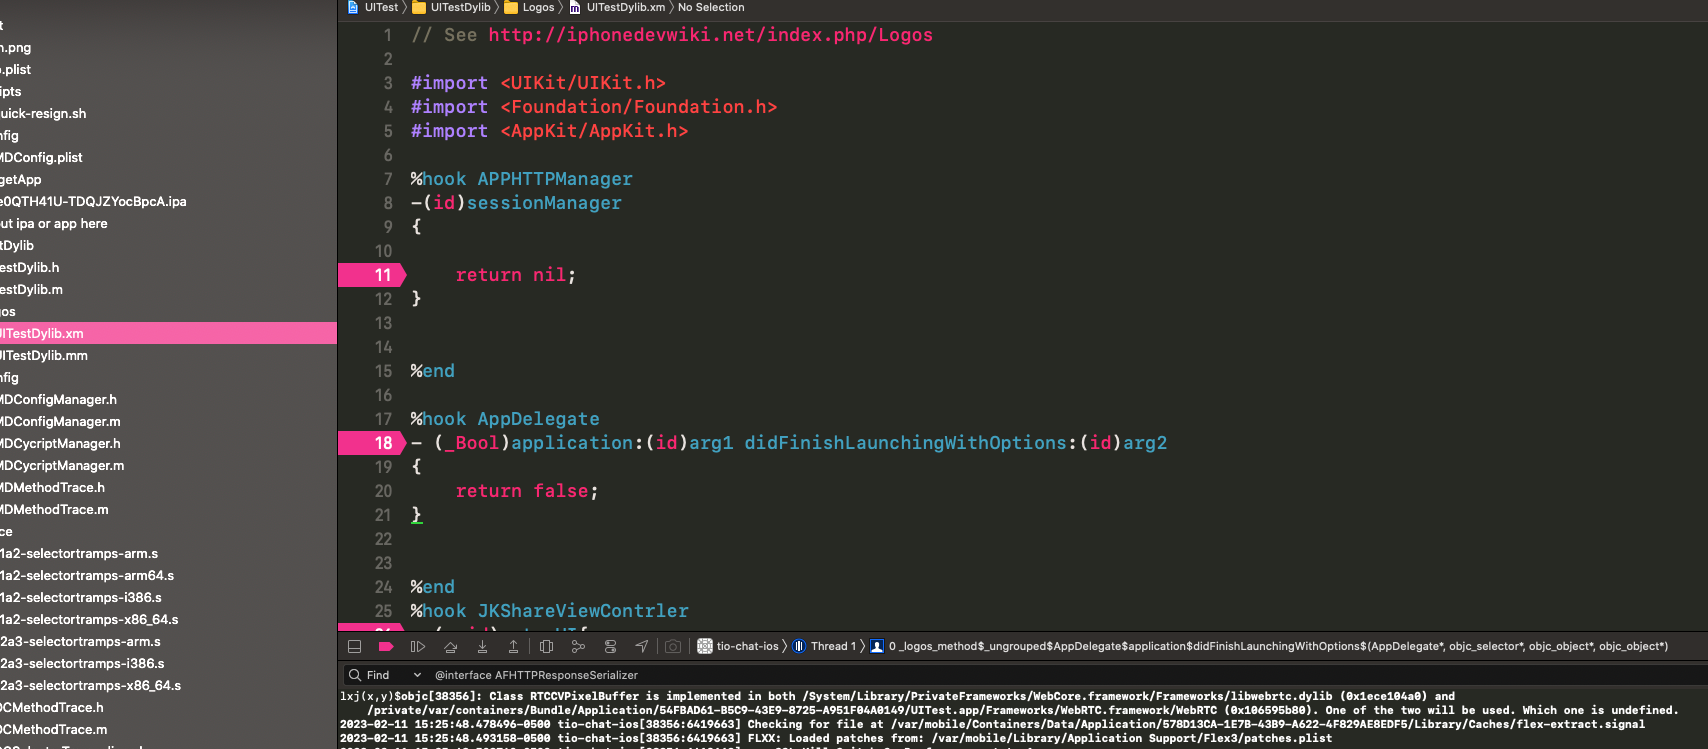Open the Thread 1 selector
The height and width of the screenshot is (749, 1708).
pos(825,647)
